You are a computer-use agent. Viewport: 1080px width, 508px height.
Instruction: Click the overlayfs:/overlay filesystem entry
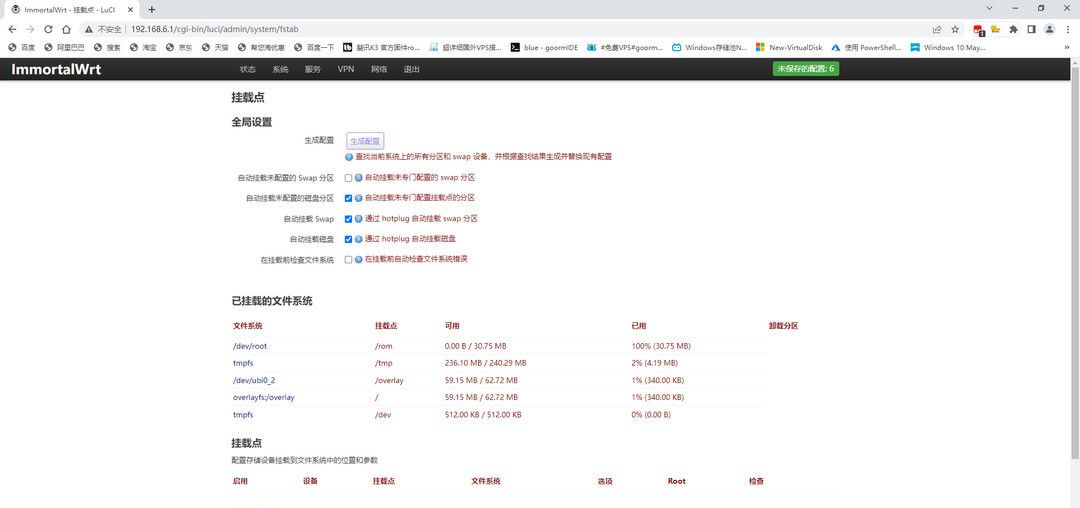pos(264,397)
